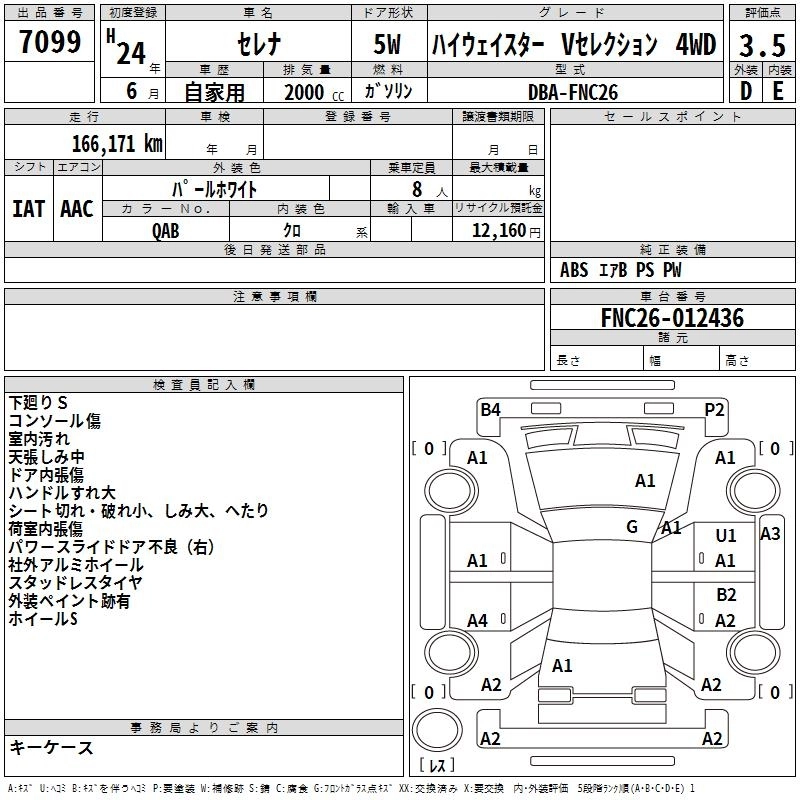Select note "シート切れ・破れ小、しみ大、へたり"
The height and width of the screenshot is (800, 800).
tap(138, 510)
